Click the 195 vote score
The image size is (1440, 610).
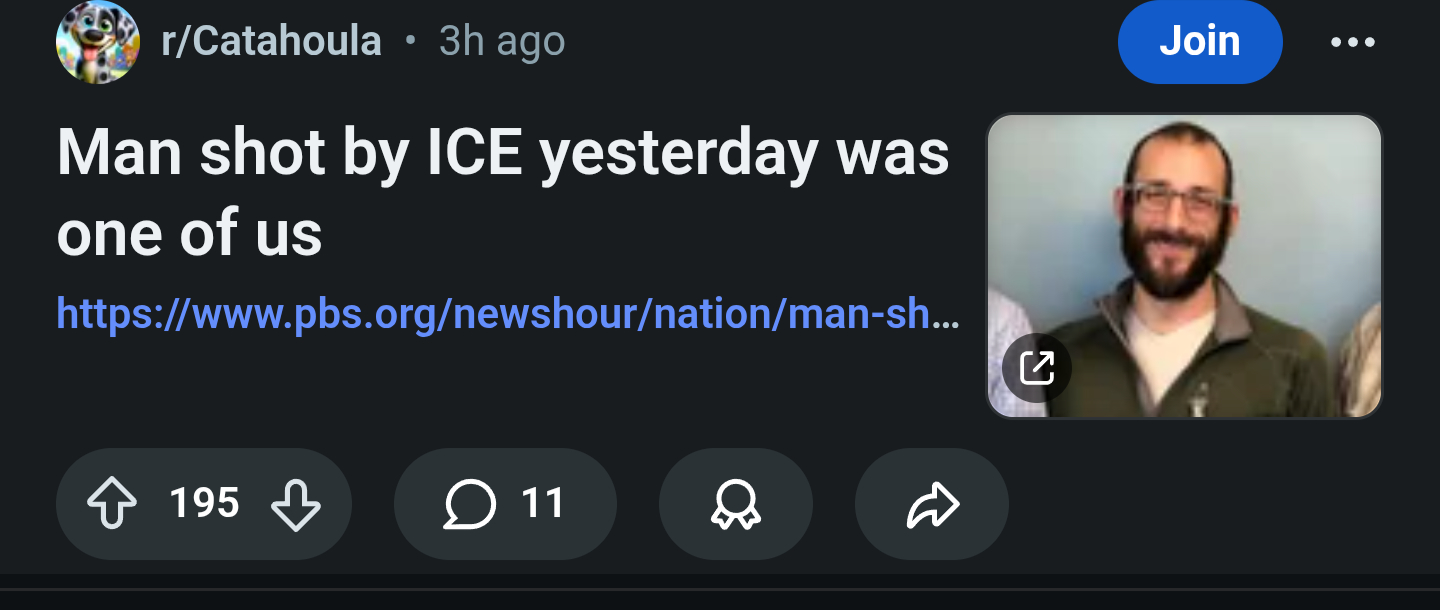tap(204, 503)
